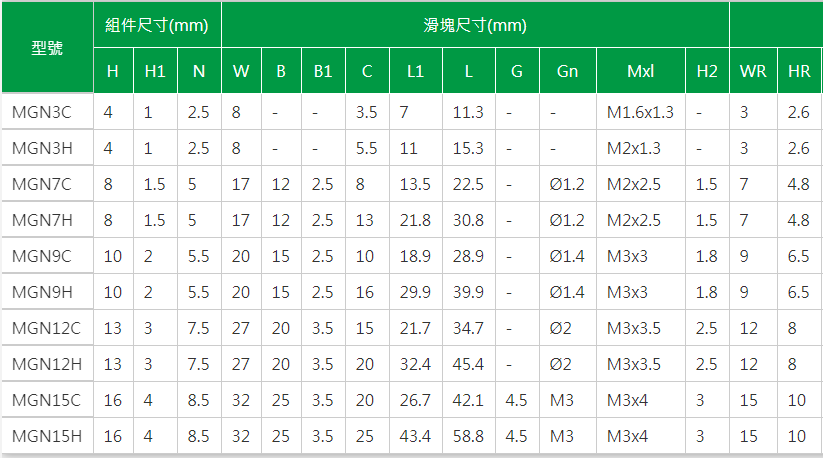Click the M1.6x1.3 cell for MGN3C
This screenshot has width=823, height=458.
pyautogui.click(x=641, y=112)
